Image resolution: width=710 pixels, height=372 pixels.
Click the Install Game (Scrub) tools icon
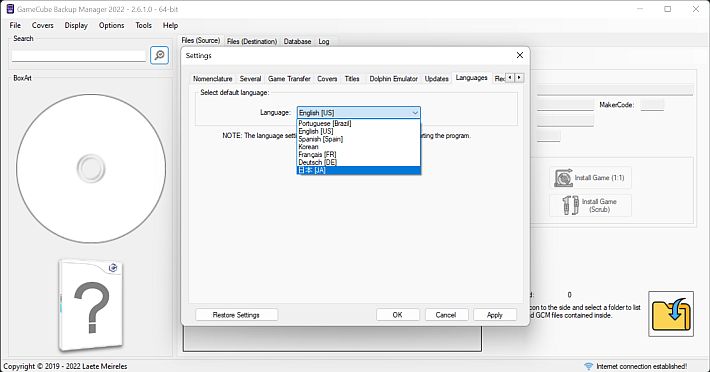[x=571, y=205]
